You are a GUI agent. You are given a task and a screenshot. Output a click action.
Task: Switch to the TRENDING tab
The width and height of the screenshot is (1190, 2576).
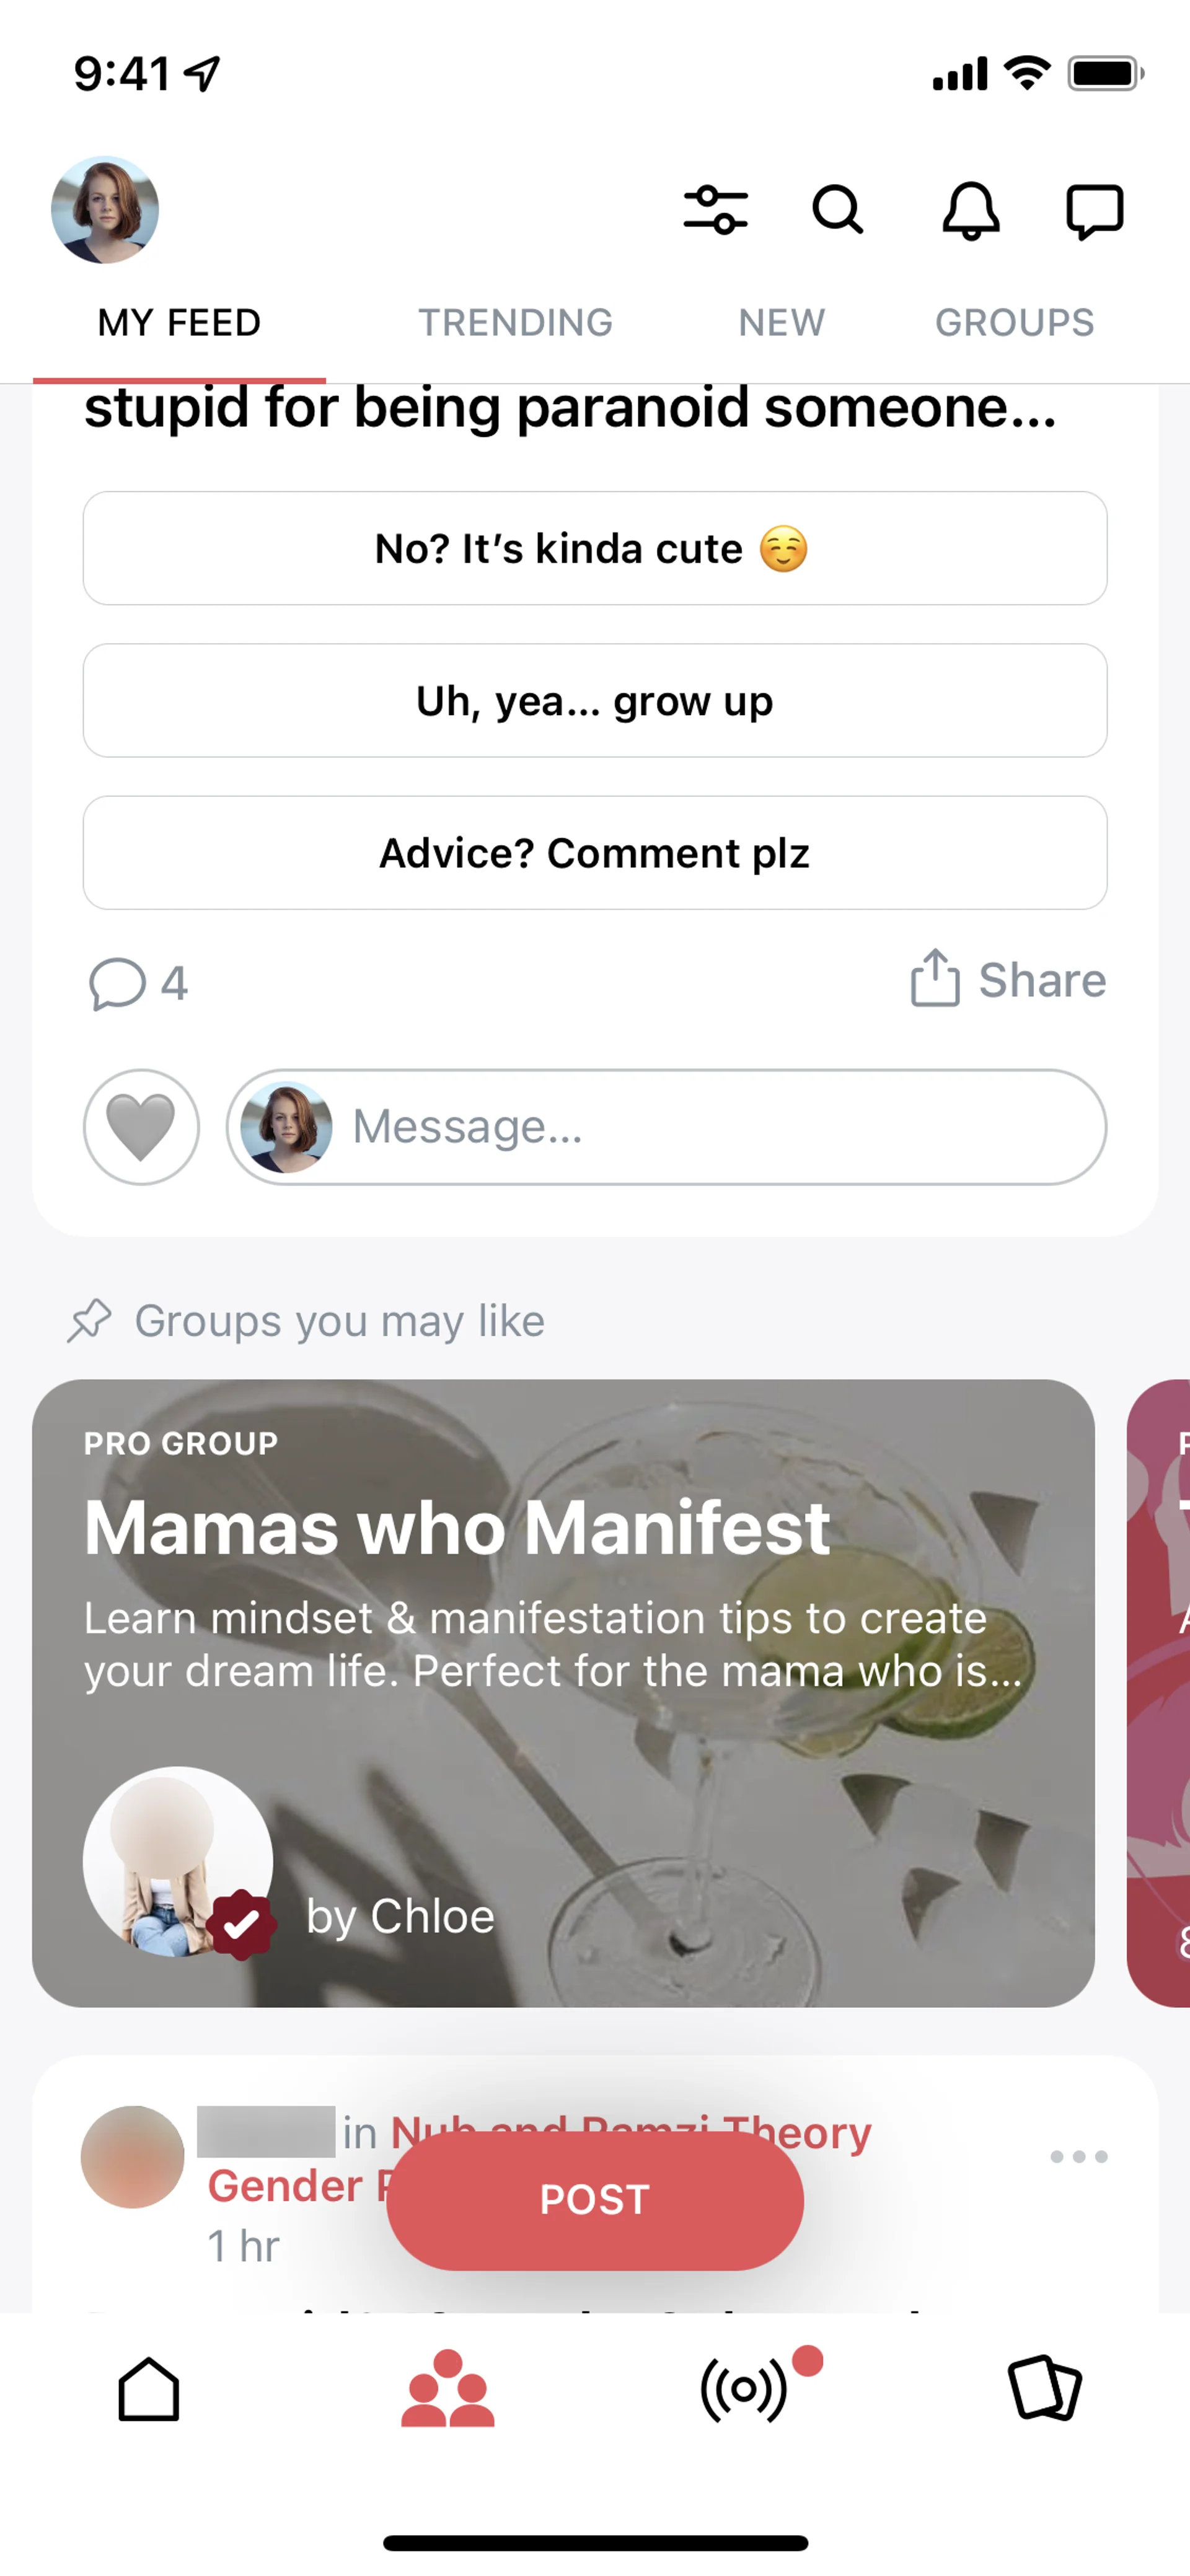pos(515,323)
